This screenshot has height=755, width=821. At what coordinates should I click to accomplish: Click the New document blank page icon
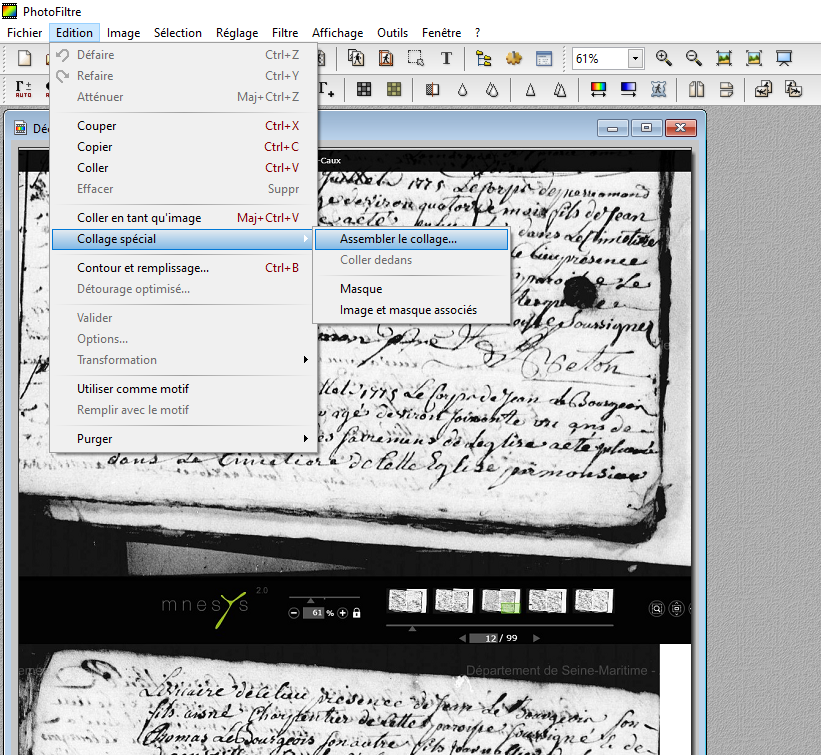click(x=25, y=59)
